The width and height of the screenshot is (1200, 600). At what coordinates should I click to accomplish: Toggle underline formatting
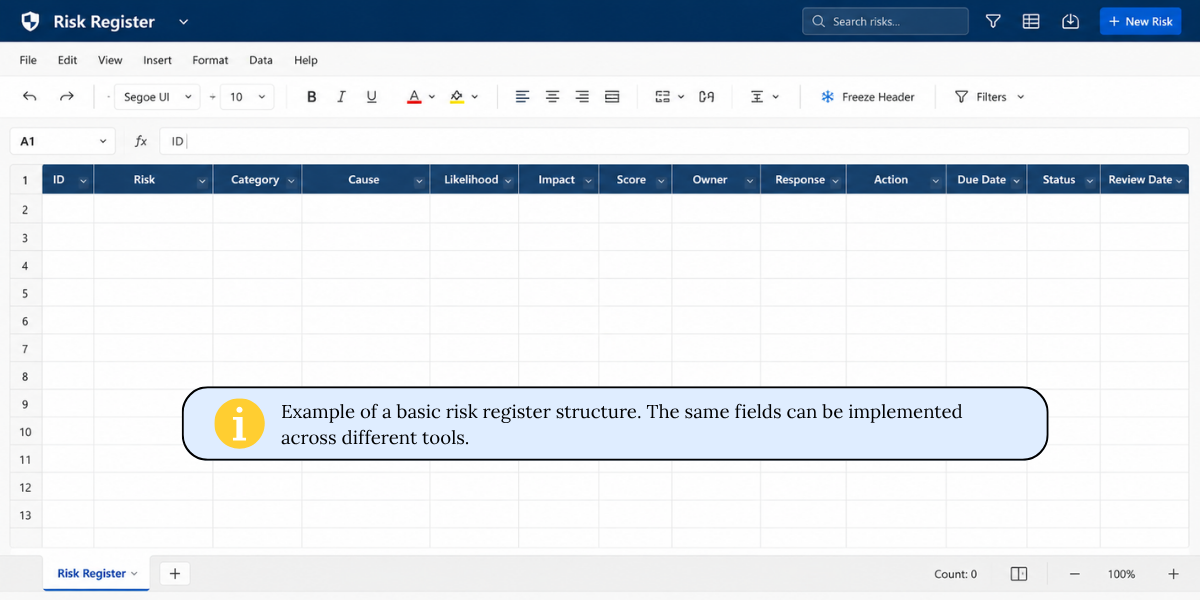pos(371,97)
